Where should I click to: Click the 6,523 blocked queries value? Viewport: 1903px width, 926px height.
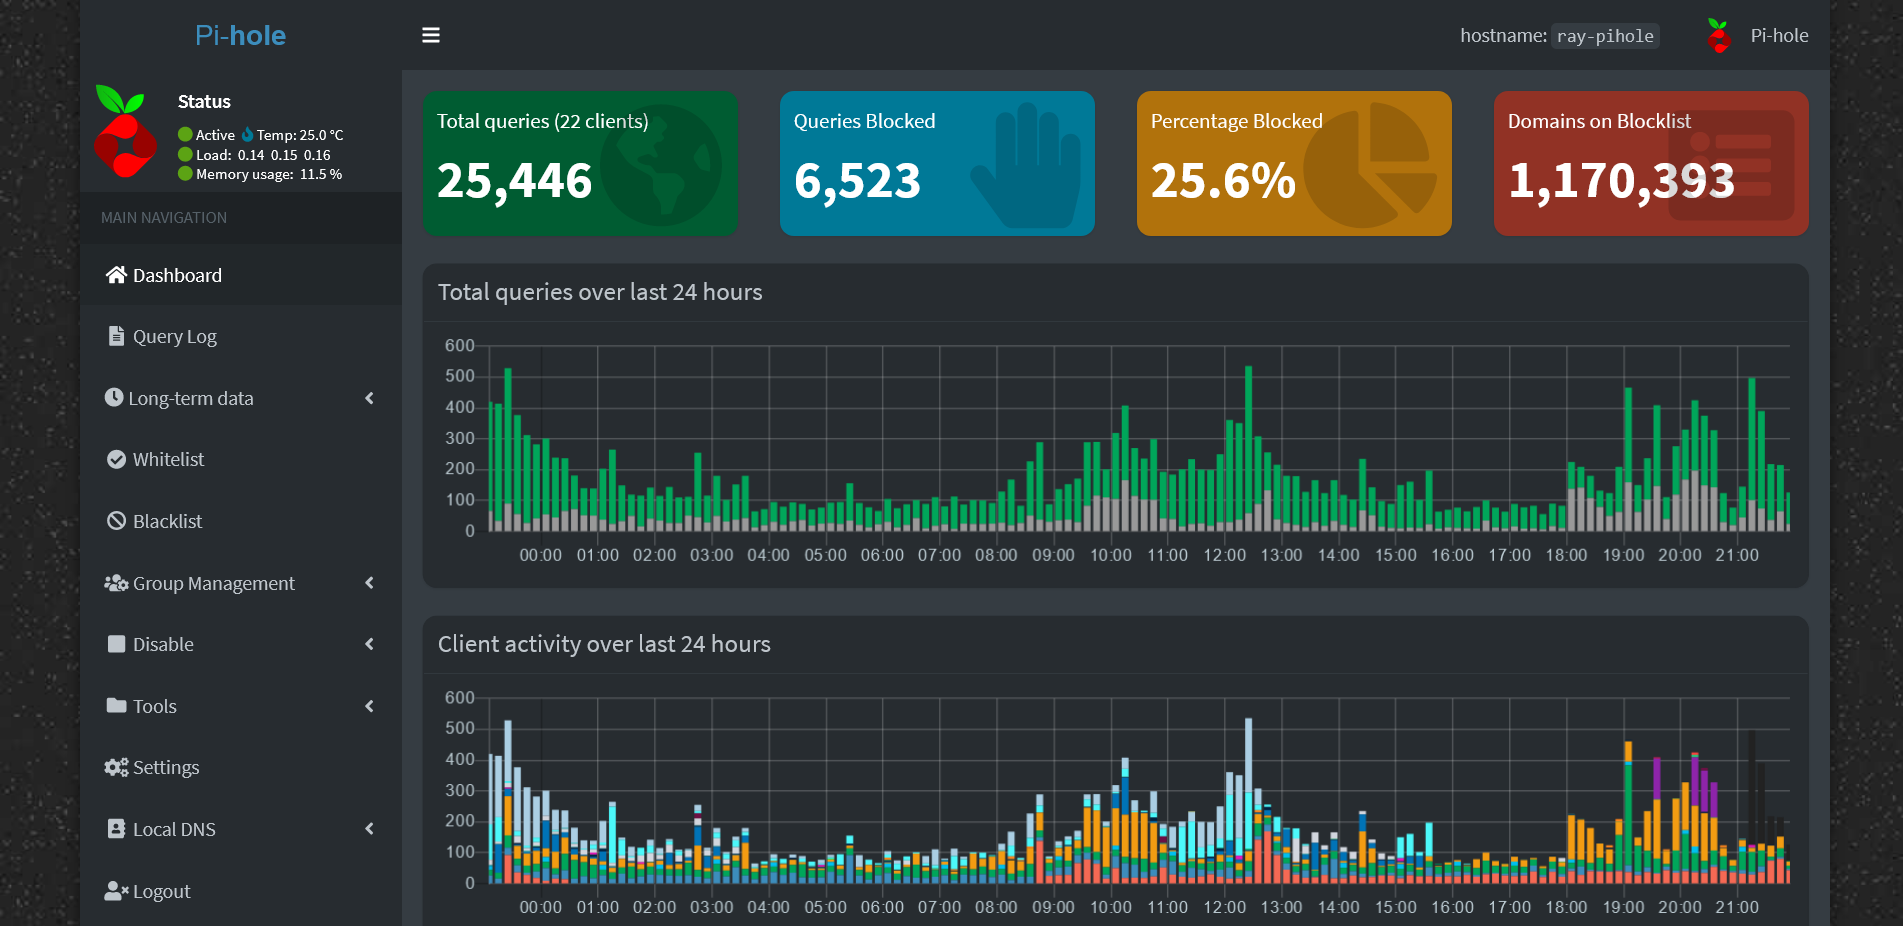(857, 181)
